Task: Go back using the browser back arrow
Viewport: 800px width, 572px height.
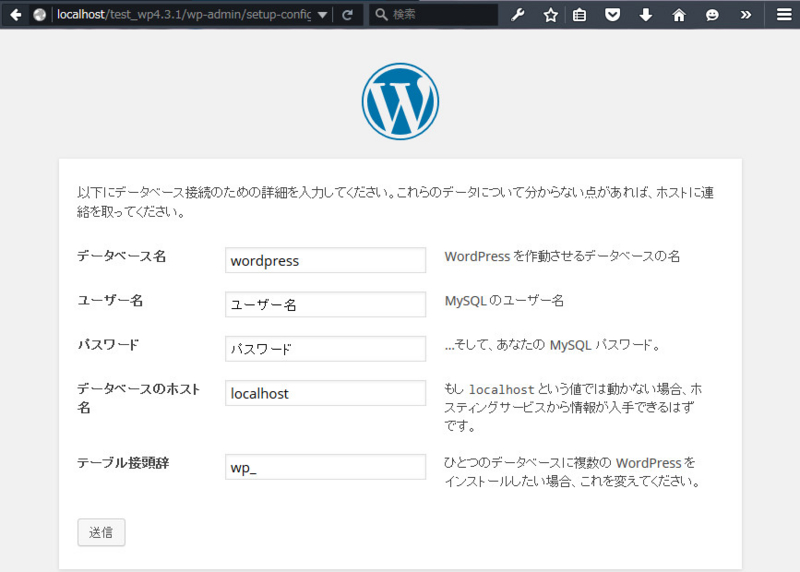Action: pyautogui.click(x=16, y=15)
